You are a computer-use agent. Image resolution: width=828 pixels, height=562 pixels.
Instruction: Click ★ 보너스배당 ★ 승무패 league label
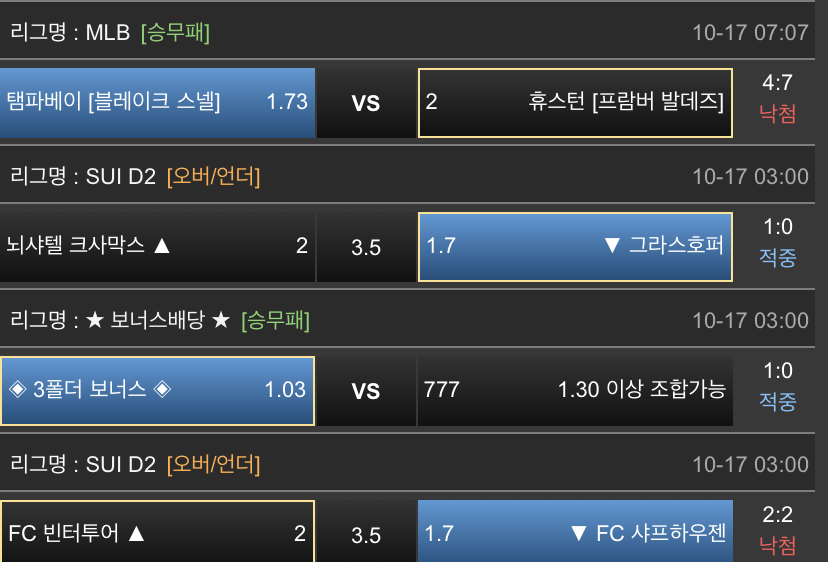pyautogui.click(x=160, y=321)
